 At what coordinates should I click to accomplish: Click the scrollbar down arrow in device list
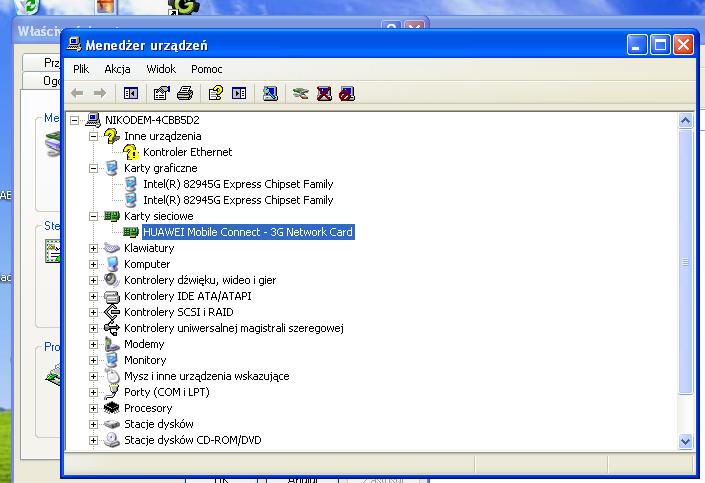click(685, 440)
